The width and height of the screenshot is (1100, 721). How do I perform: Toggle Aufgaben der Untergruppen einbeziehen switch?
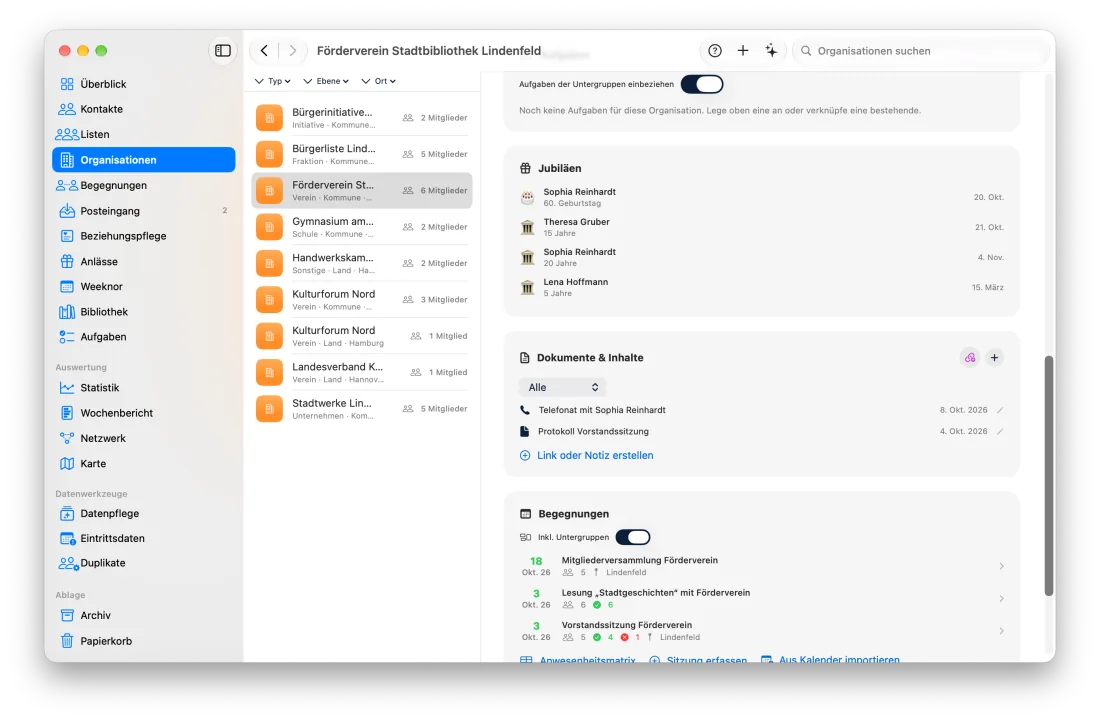[x=702, y=84]
